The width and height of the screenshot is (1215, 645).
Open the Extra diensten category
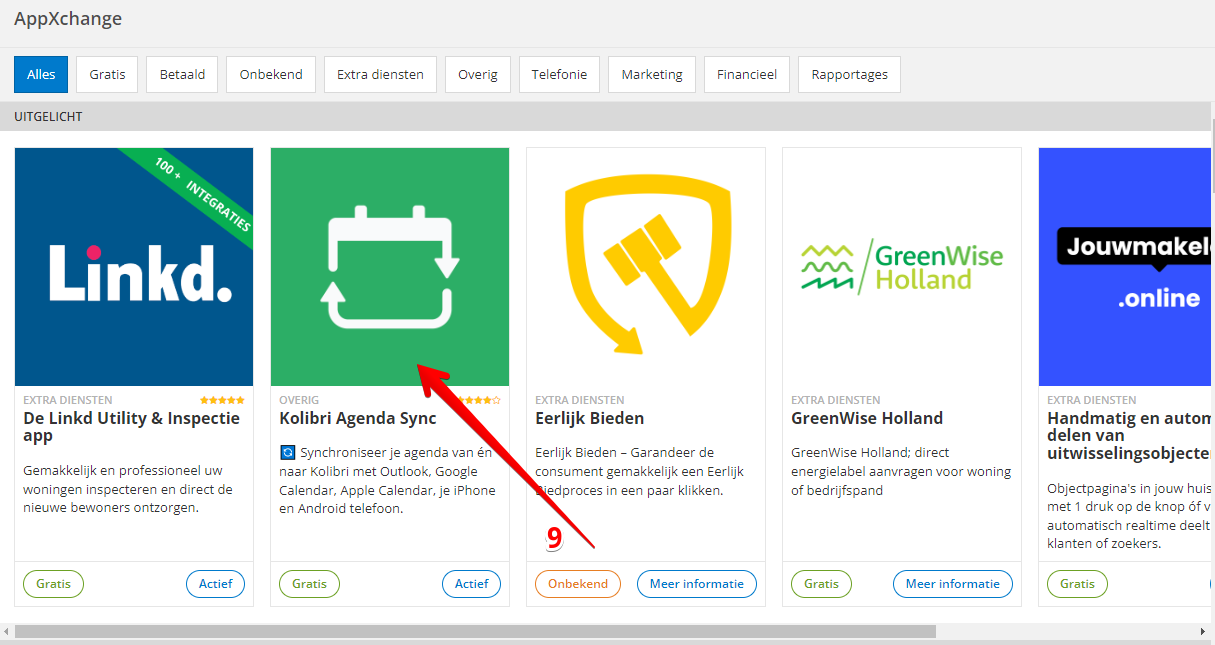pyautogui.click(x=380, y=74)
